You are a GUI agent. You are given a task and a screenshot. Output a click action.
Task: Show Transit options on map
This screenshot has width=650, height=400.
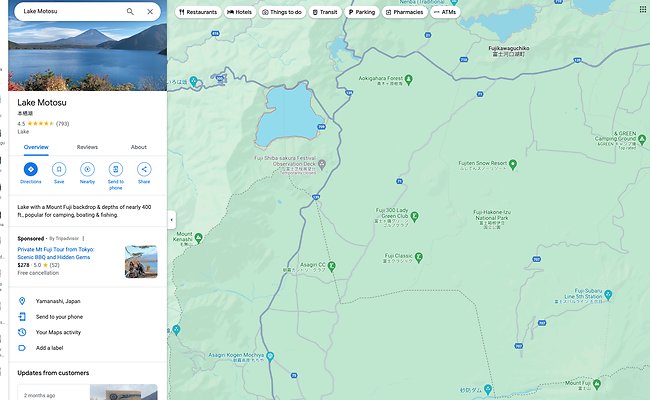325,12
